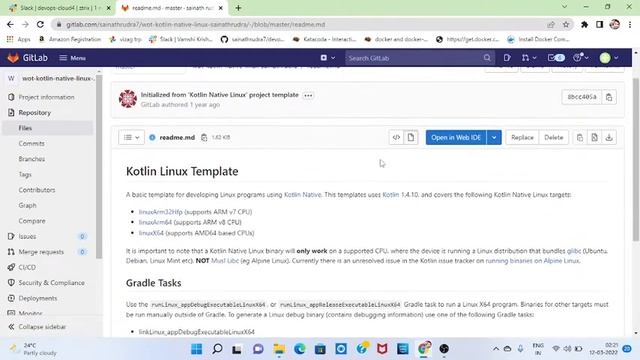This screenshot has height=360, width=640.
Task: Open Graph in sidebar
Action: [27, 206]
